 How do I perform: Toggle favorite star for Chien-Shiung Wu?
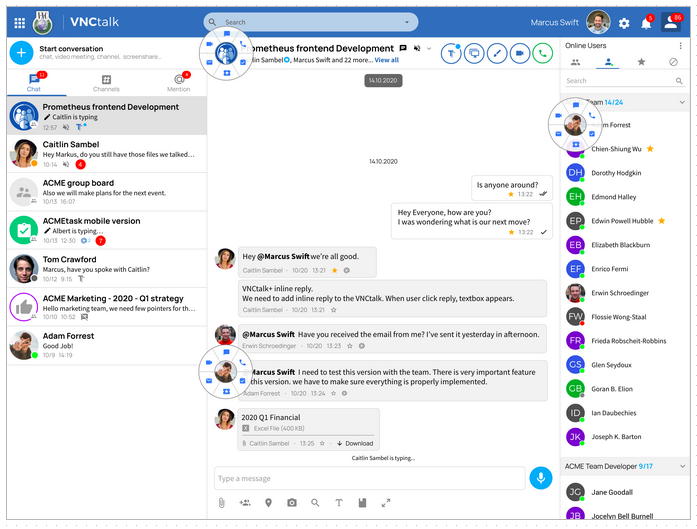[x=650, y=149]
